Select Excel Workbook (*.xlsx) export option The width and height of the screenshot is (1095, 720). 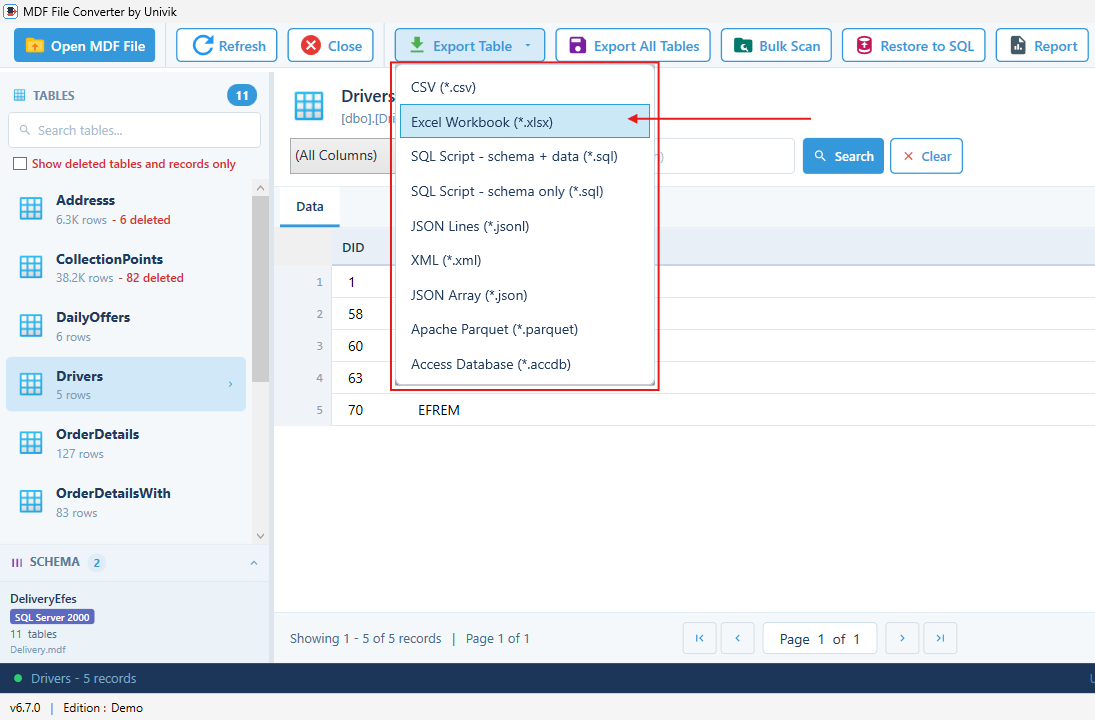524,122
